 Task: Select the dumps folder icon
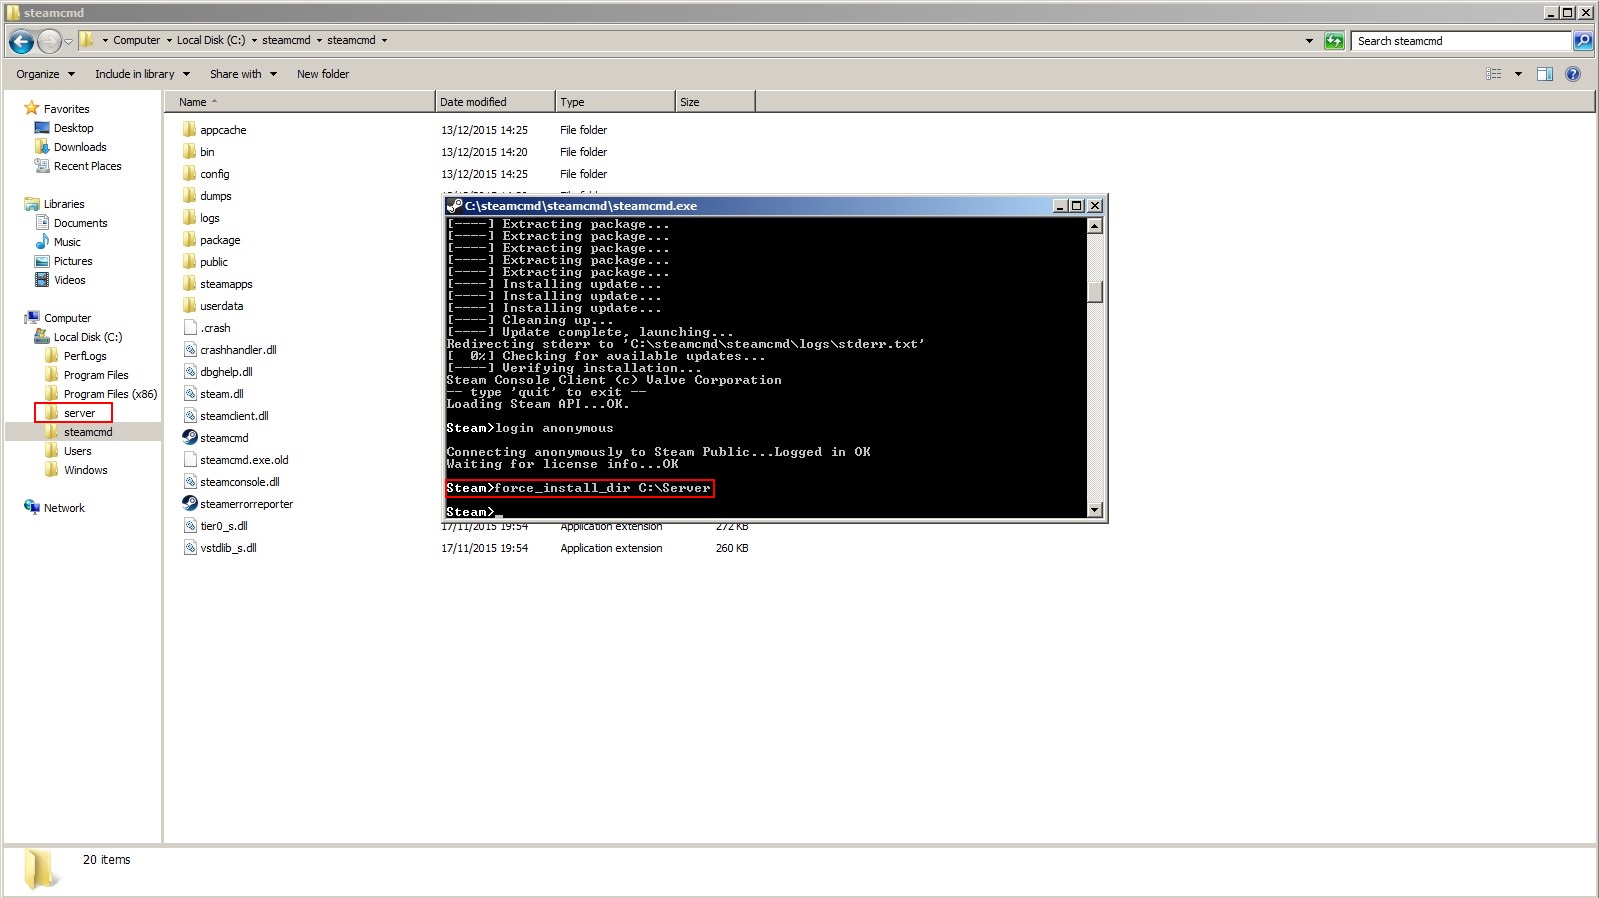[x=190, y=196]
